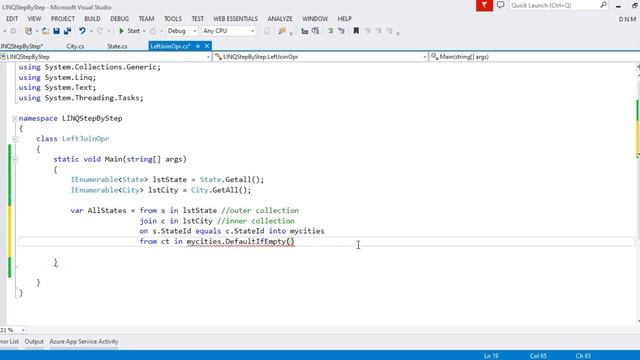Click the Uncomment Selected Lines icon
The height and width of the screenshot is (360, 640).
click(341, 31)
